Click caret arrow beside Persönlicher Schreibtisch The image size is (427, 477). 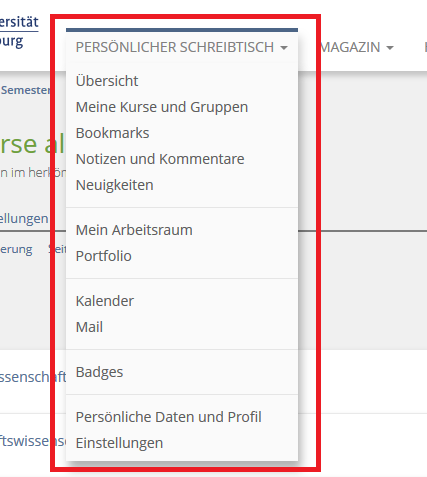284,48
